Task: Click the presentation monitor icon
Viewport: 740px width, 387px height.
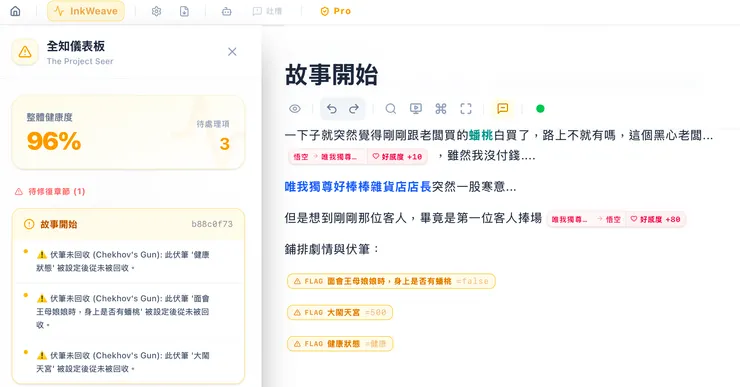Action: (x=416, y=109)
